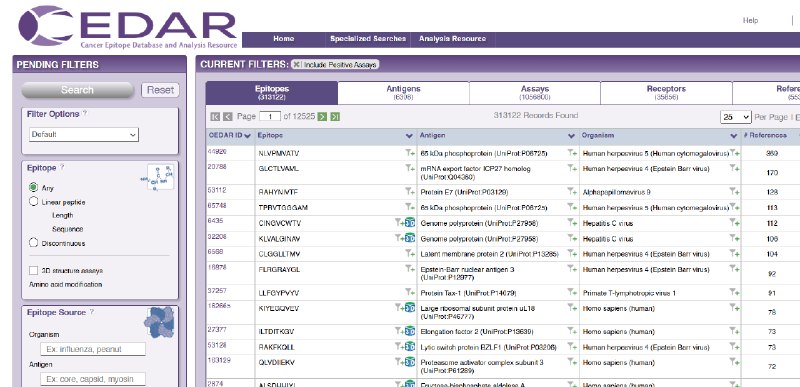Click the Search button

click(x=77, y=90)
